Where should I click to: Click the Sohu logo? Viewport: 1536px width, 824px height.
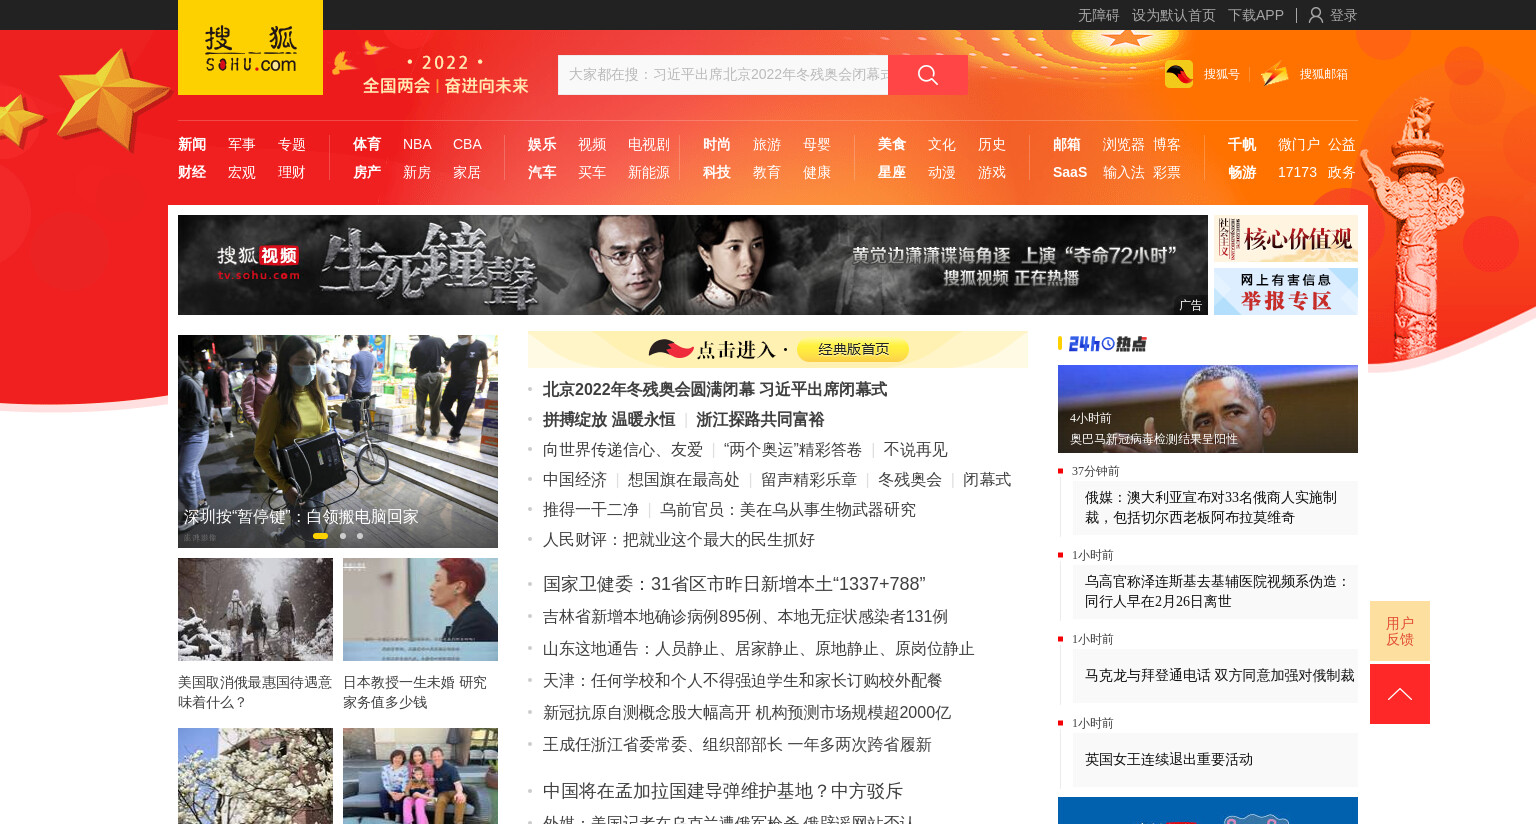[x=250, y=48]
